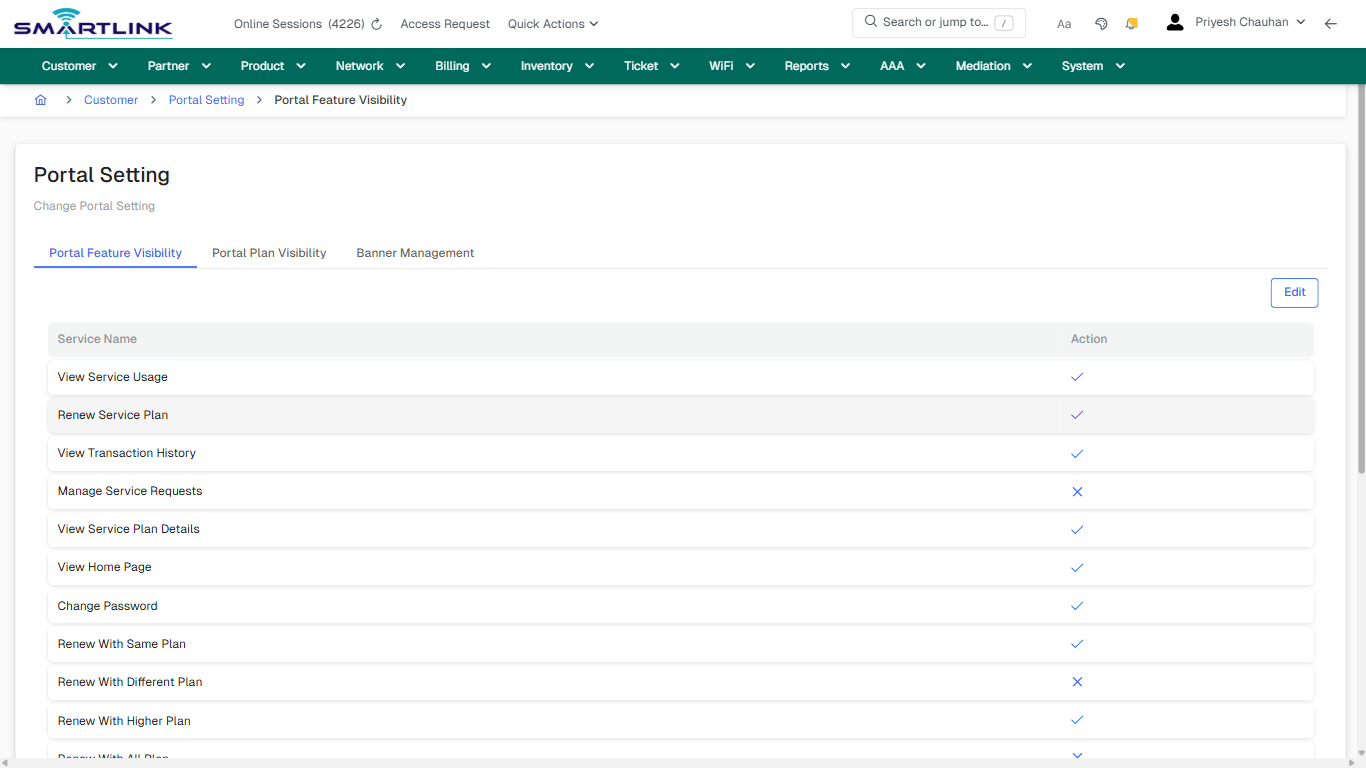
Task: Open the Banner Management tab
Action: (415, 253)
